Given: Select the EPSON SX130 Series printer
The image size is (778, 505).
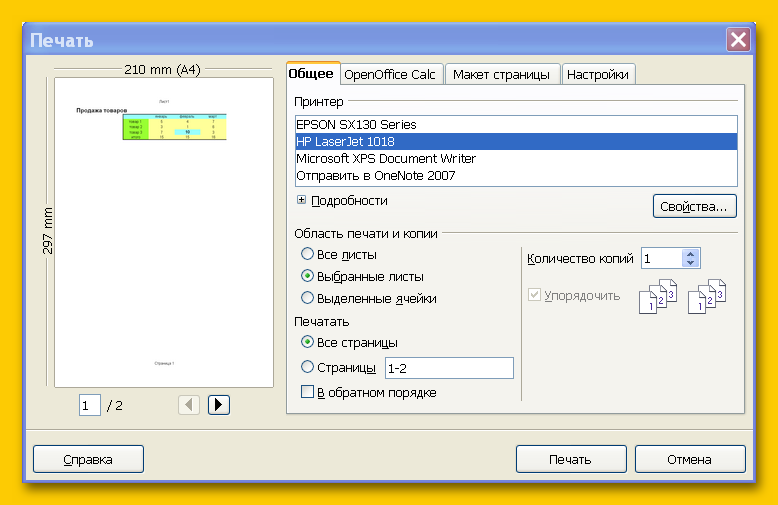Looking at the screenshot, I should coord(356,125).
